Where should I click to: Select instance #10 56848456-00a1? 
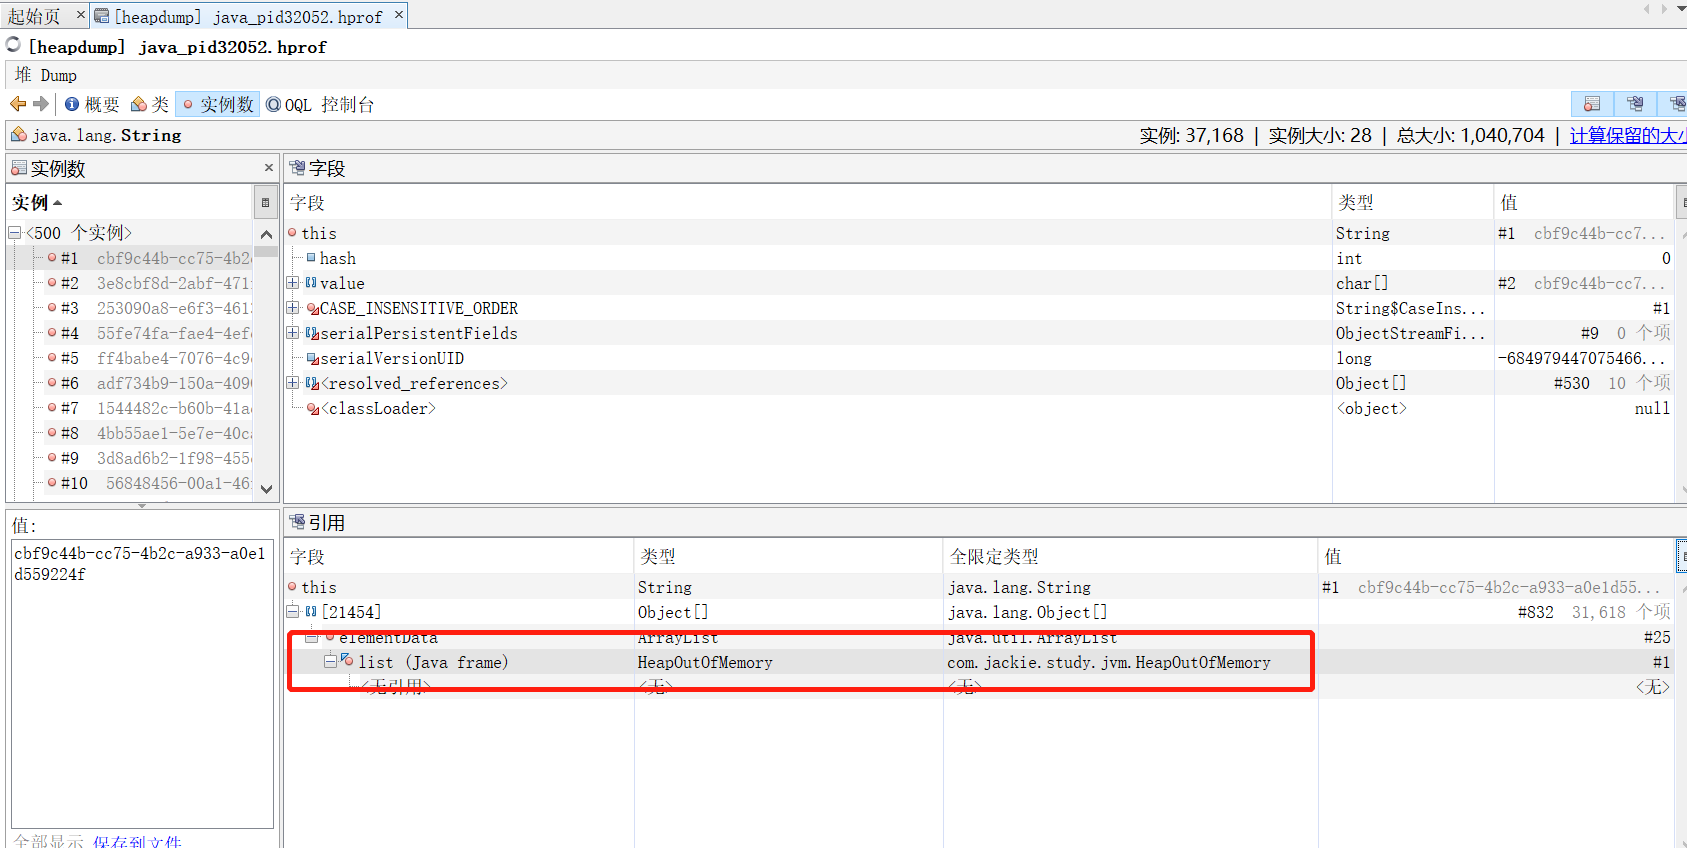click(130, 483)
